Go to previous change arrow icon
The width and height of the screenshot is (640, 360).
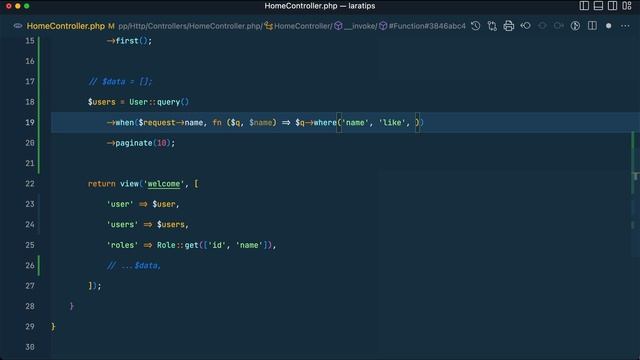click(525, 26)
